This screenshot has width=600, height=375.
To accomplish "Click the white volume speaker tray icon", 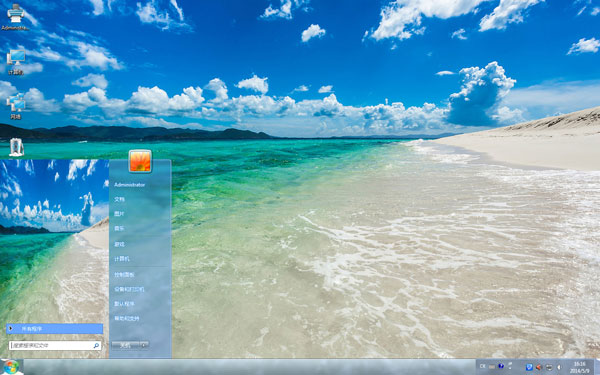I will tap(559, 367).
